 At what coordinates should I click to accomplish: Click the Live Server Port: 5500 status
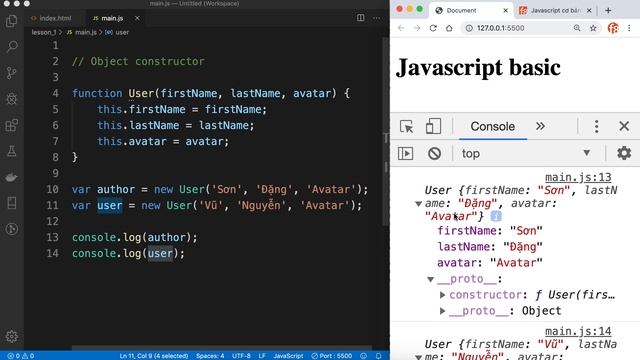point(331,356)
